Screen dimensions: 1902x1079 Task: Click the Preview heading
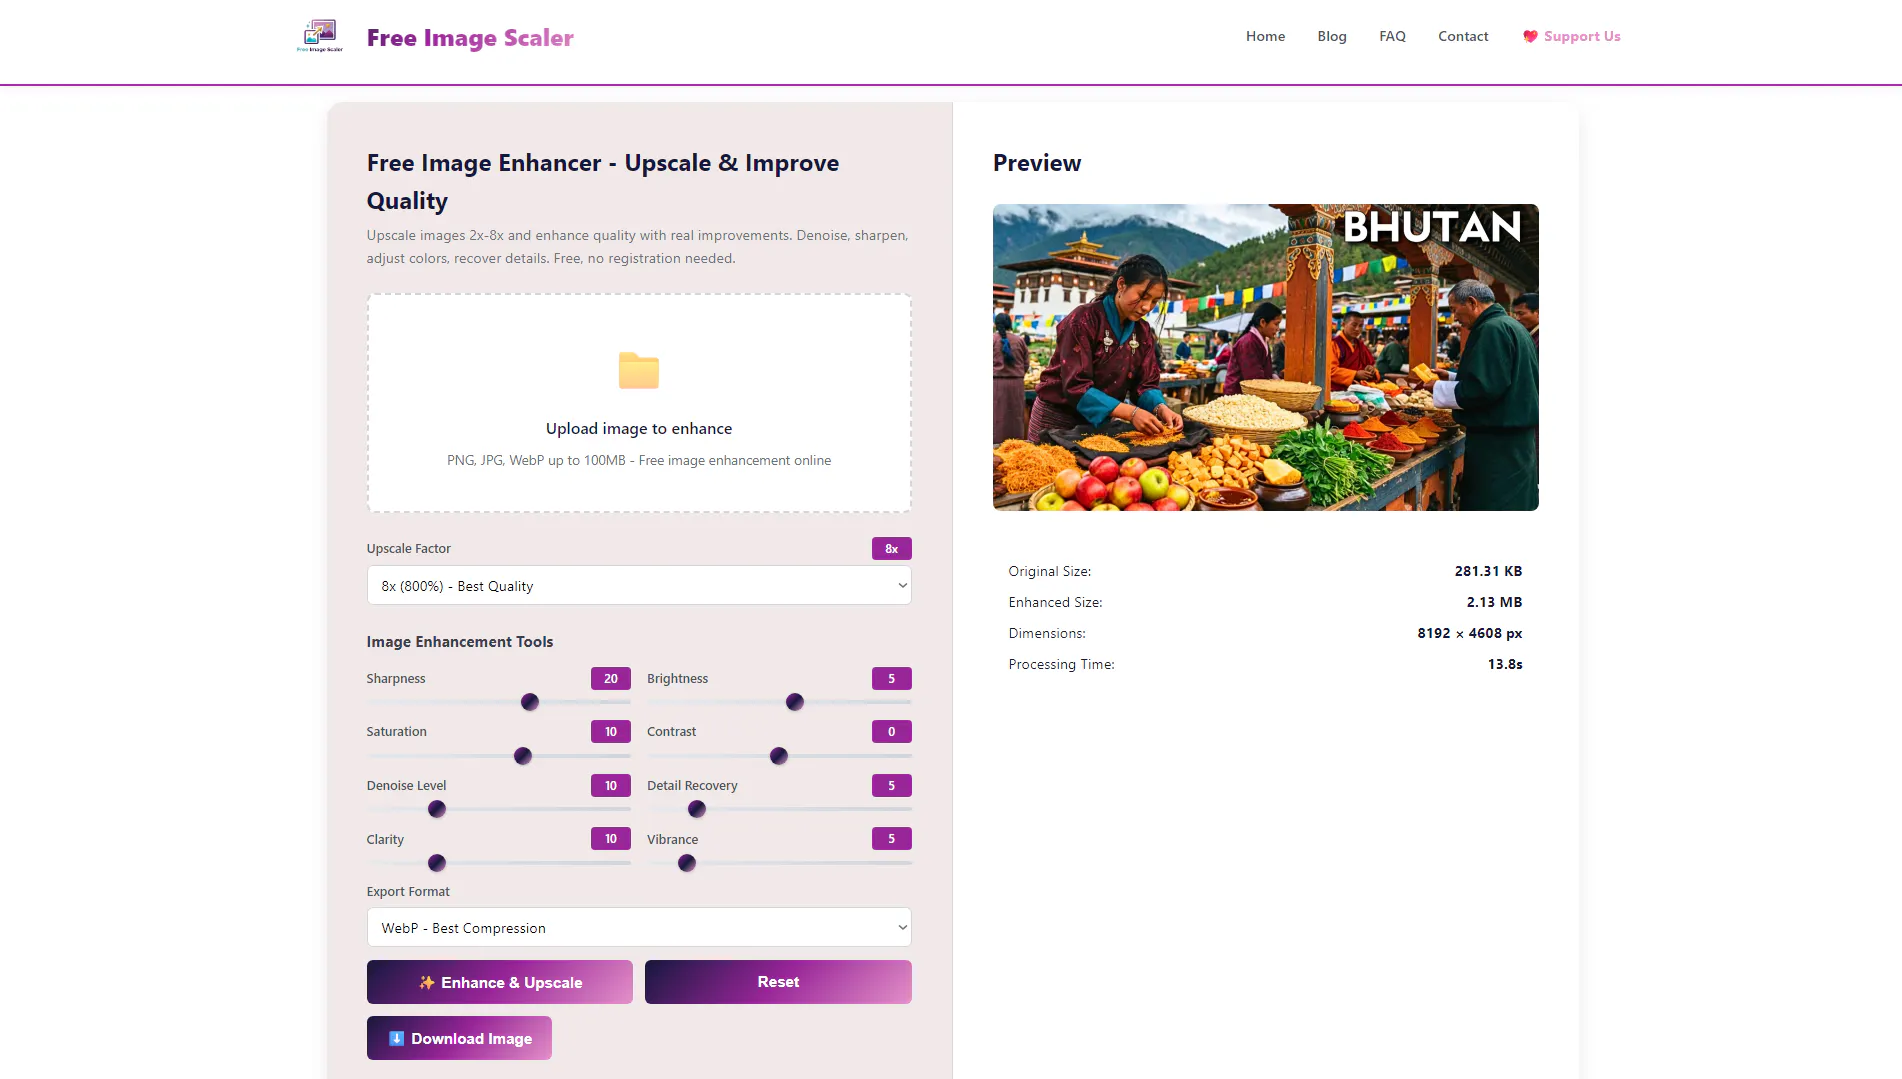click(x=1037, y=163)
